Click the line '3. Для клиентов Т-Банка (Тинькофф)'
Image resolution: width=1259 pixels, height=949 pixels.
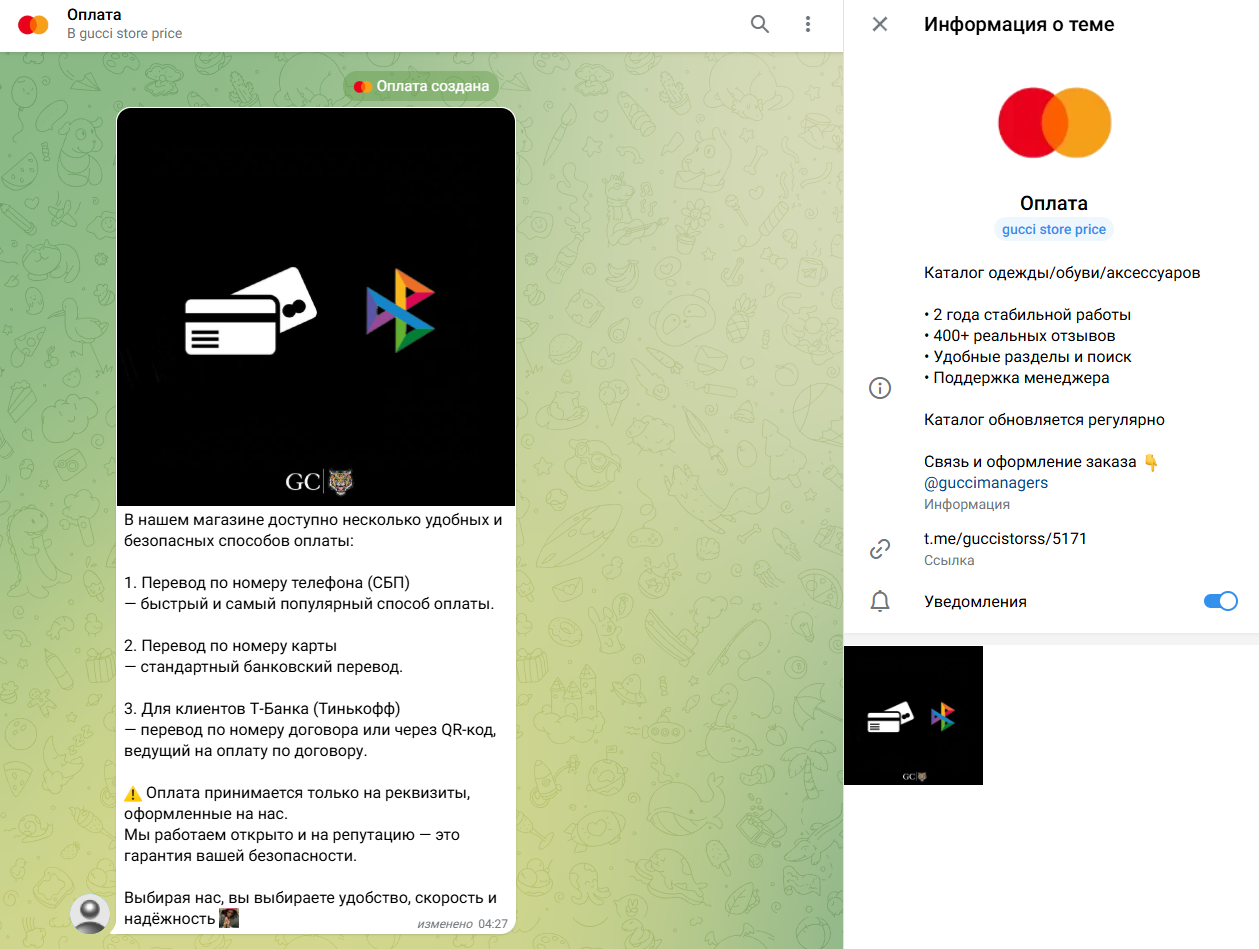pos(262,709)
